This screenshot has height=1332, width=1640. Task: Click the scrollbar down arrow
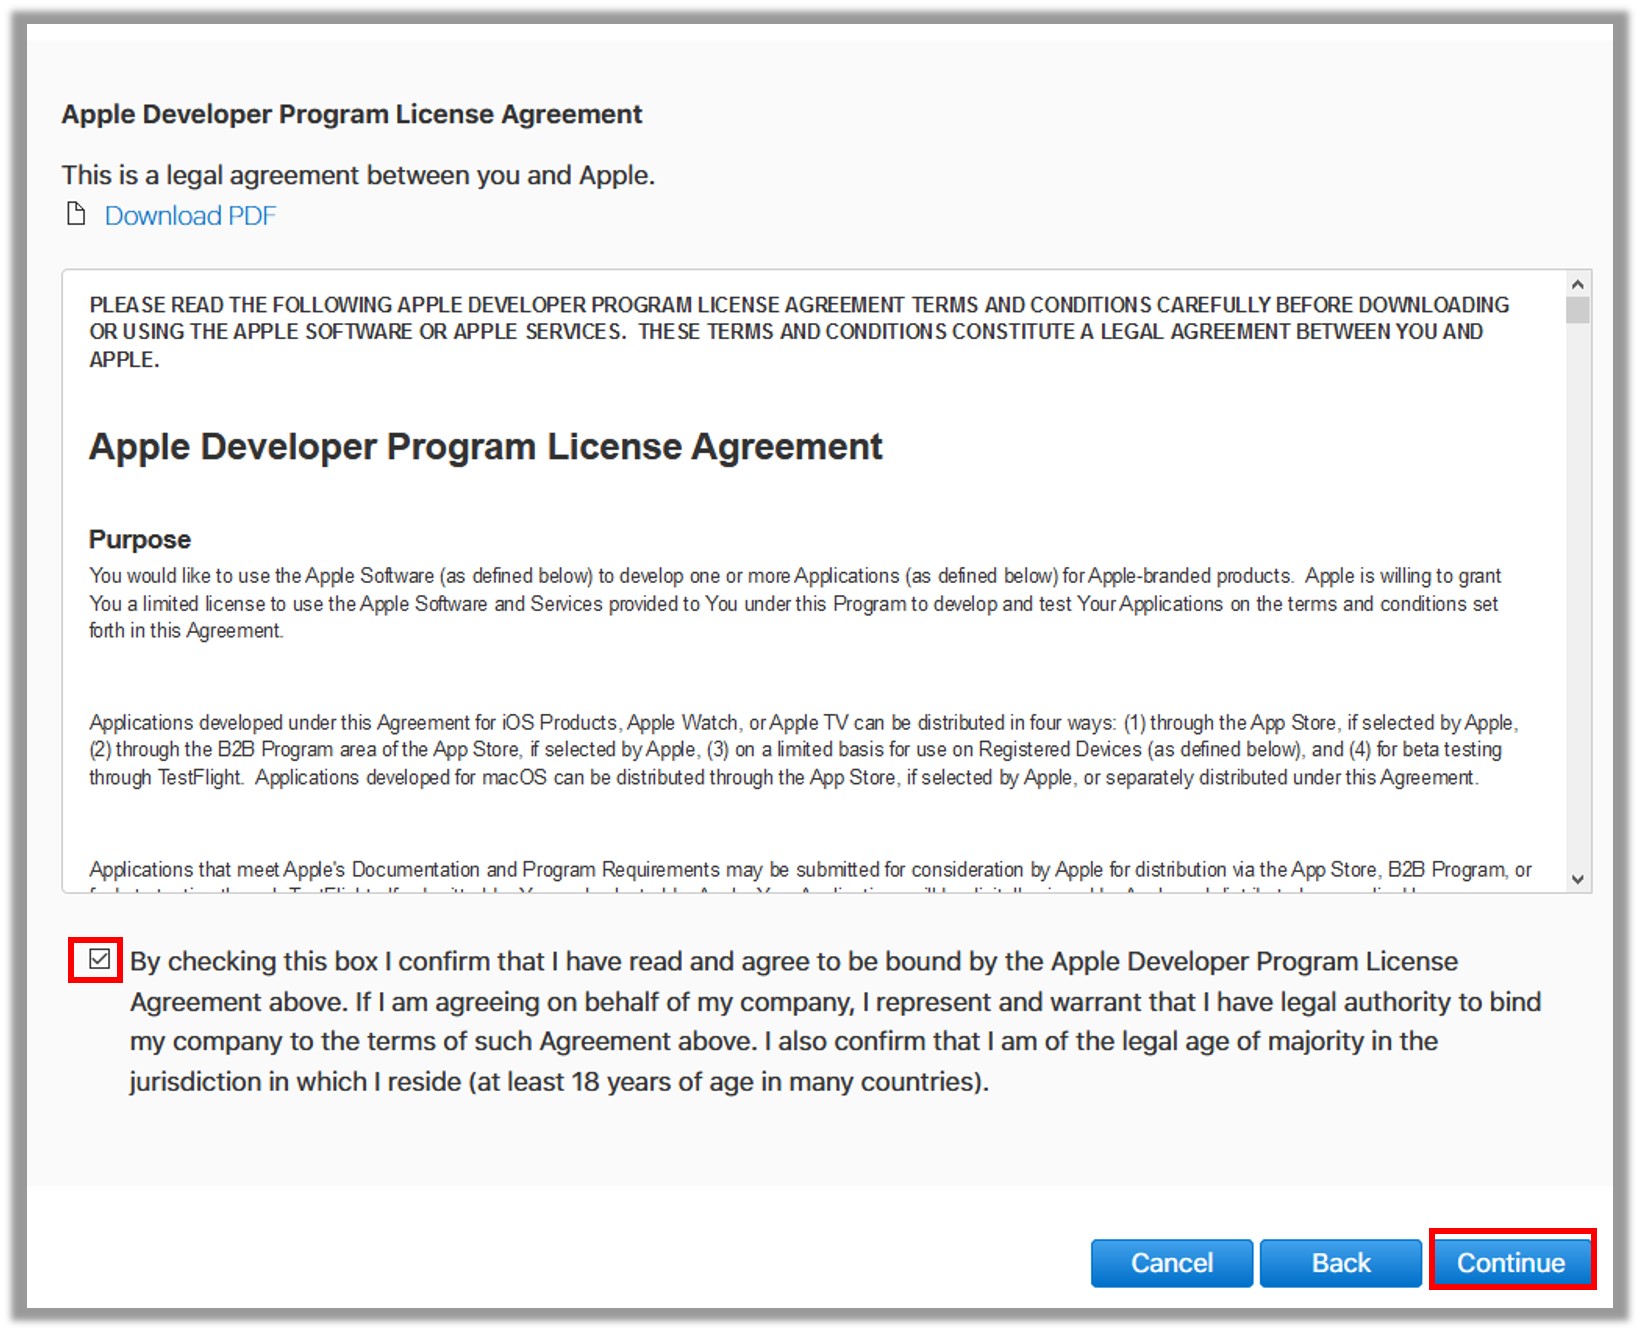tap(1576, 878)
